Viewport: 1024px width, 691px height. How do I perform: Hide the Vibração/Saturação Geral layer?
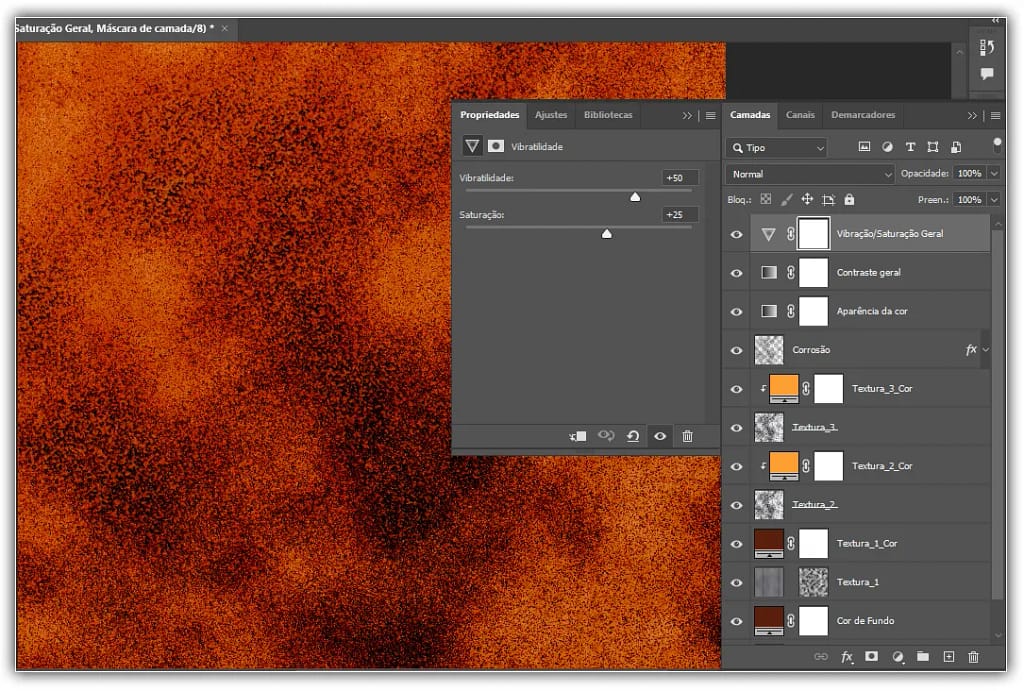(x=736, y=234)
